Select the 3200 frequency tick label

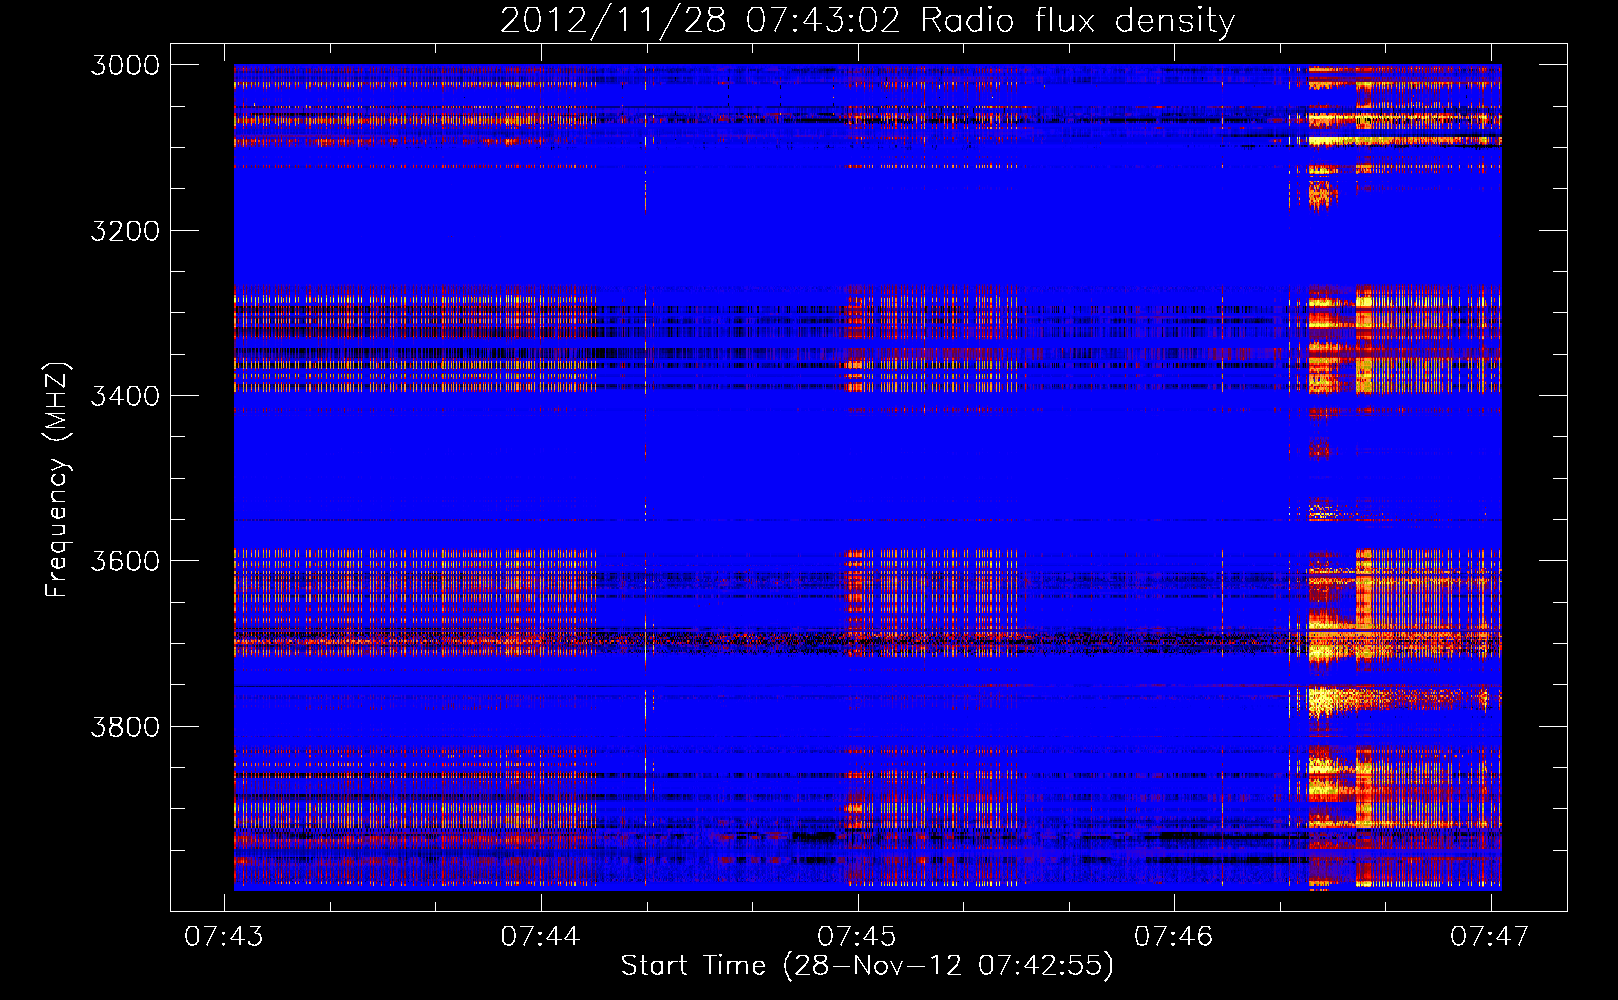click(x=125, y=231)
